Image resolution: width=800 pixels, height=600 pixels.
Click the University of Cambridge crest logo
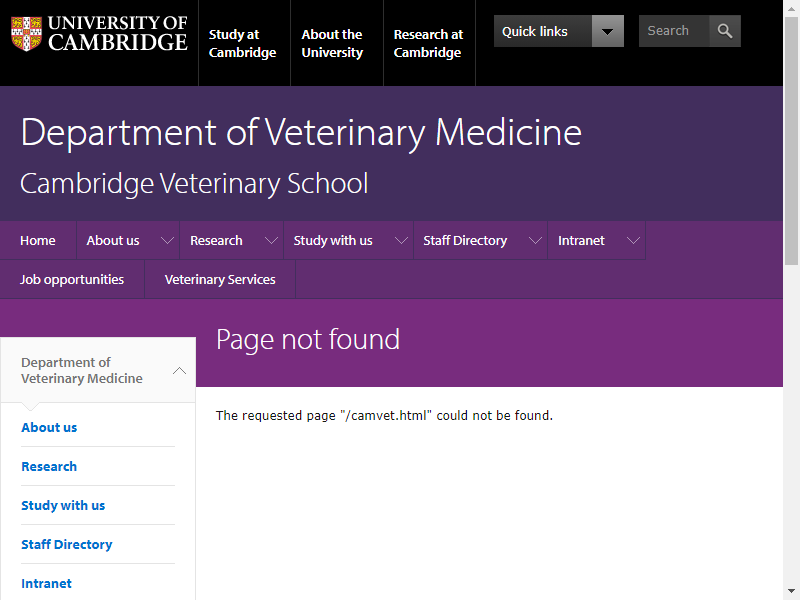click(x=27, y=34)
